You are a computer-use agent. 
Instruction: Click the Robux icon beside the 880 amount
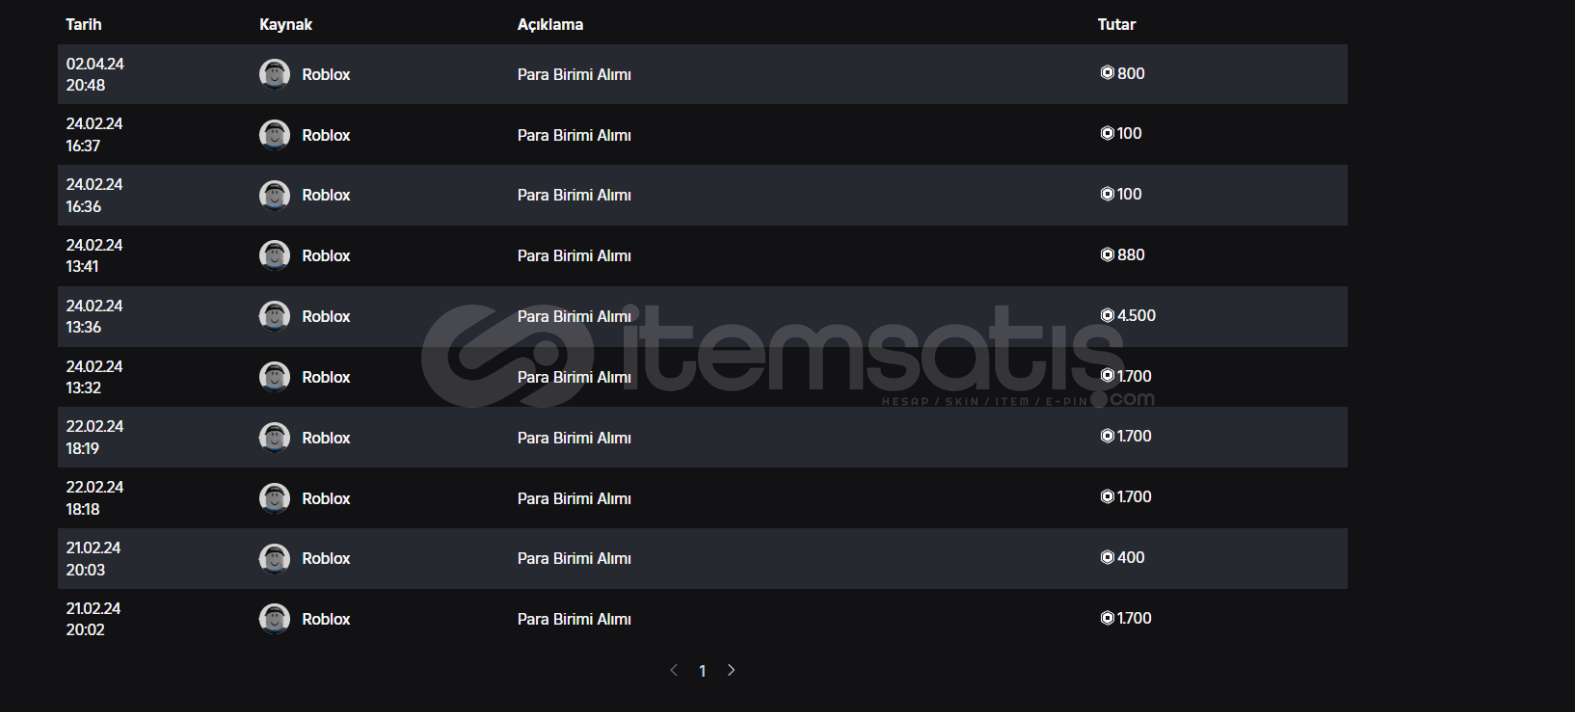pos(1107,255)
